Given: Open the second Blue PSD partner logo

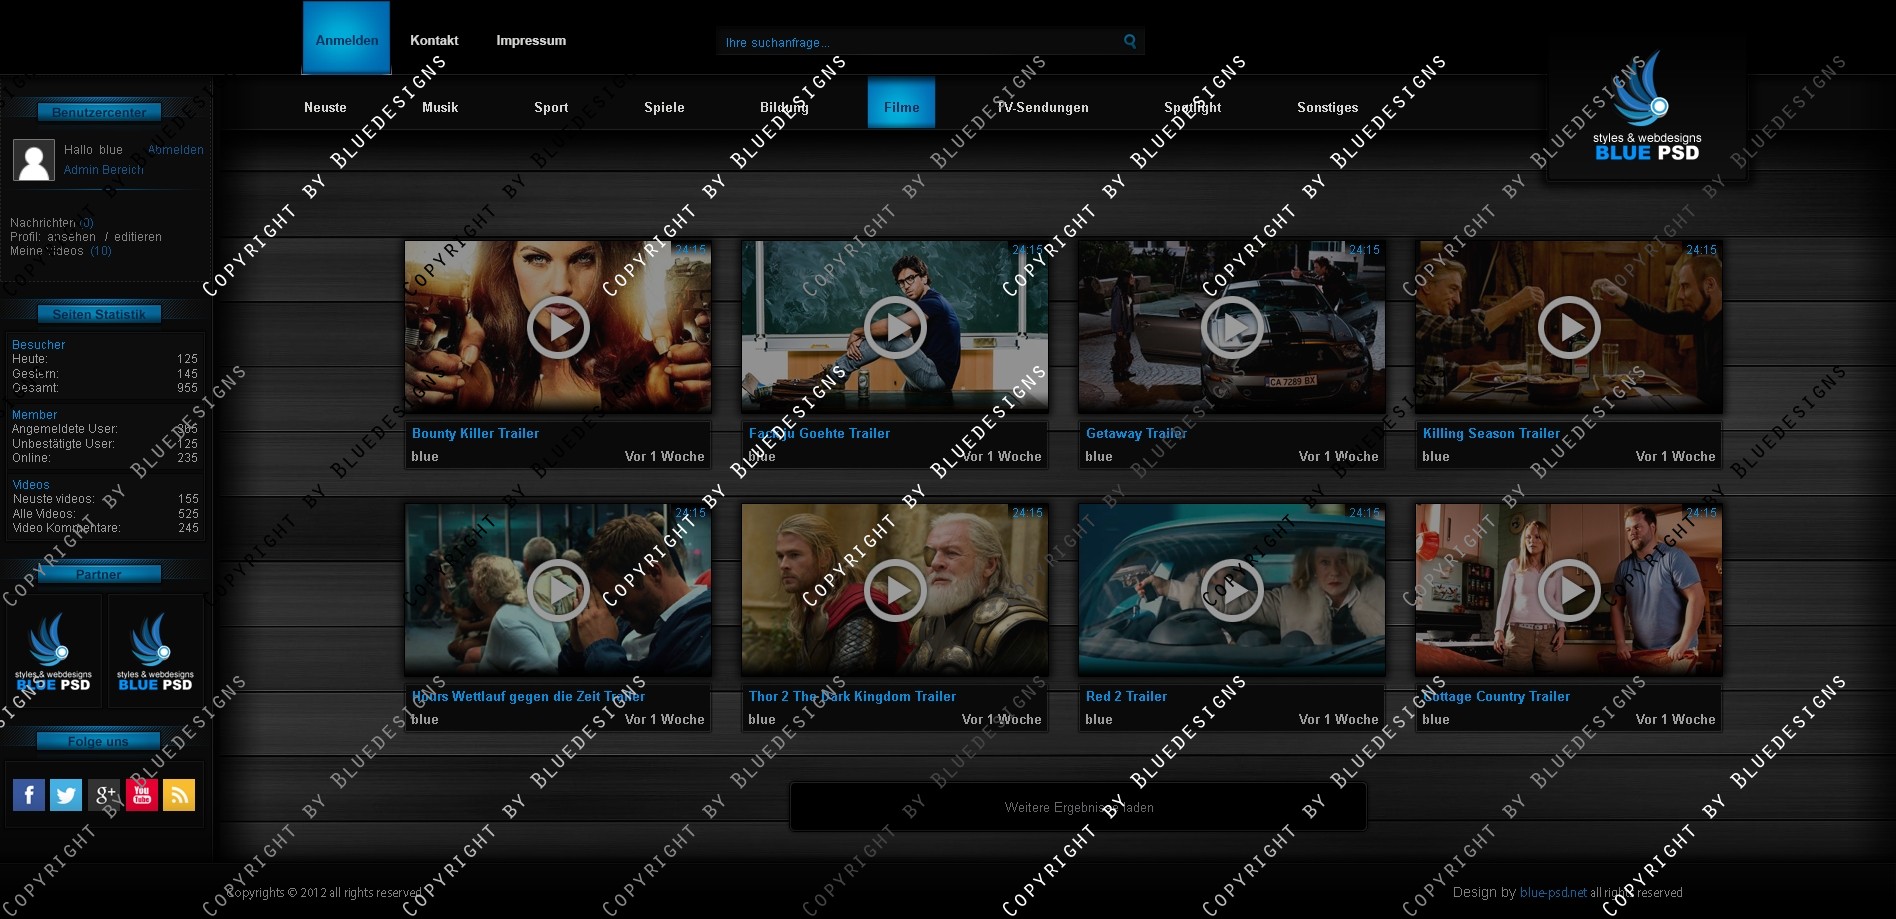Looking at the screenshot, I should click(x=155, y=652).
